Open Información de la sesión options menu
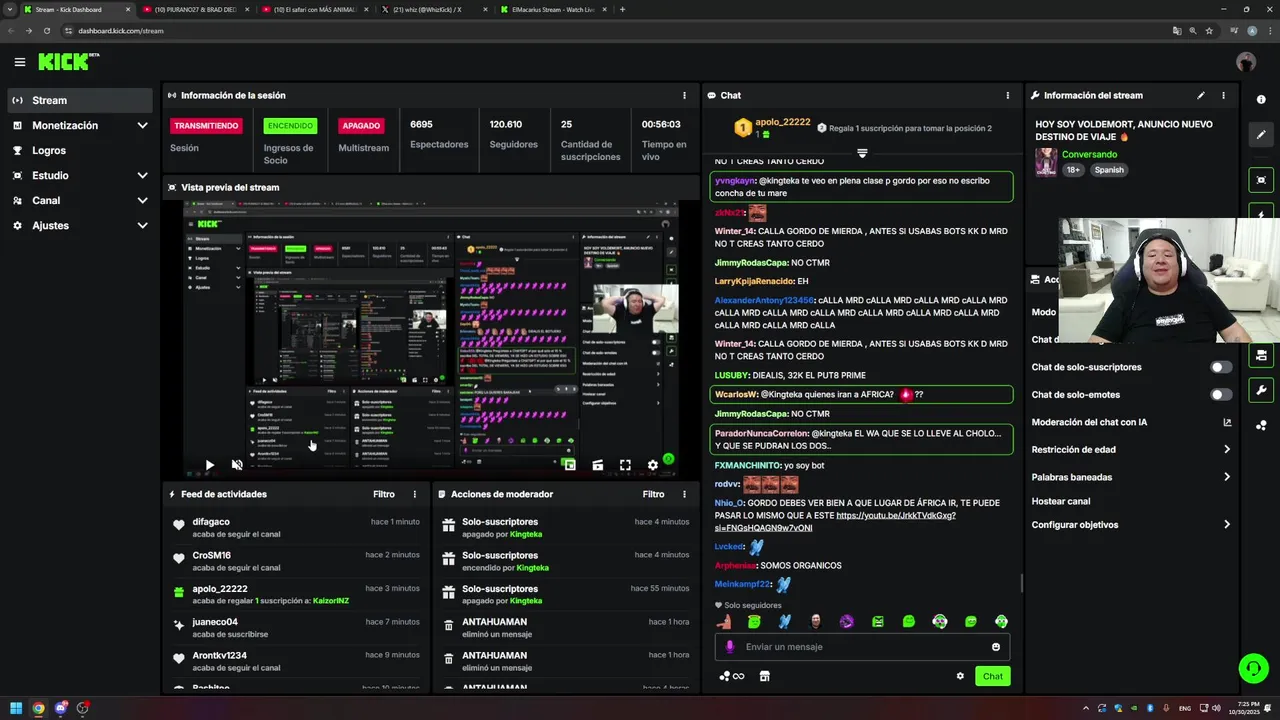This screenshot has width=1280, height=720. 684,95
